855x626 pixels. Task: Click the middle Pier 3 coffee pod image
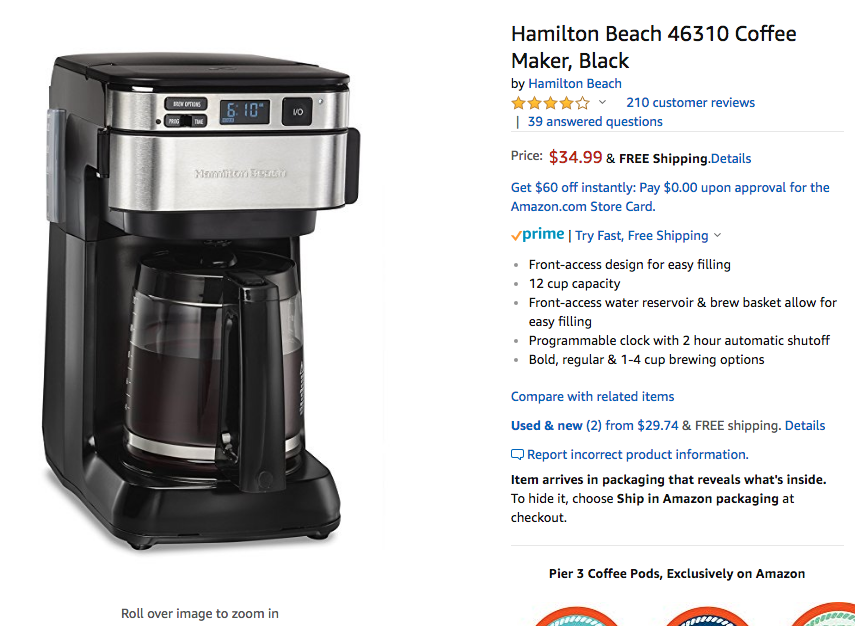(706, 616)
